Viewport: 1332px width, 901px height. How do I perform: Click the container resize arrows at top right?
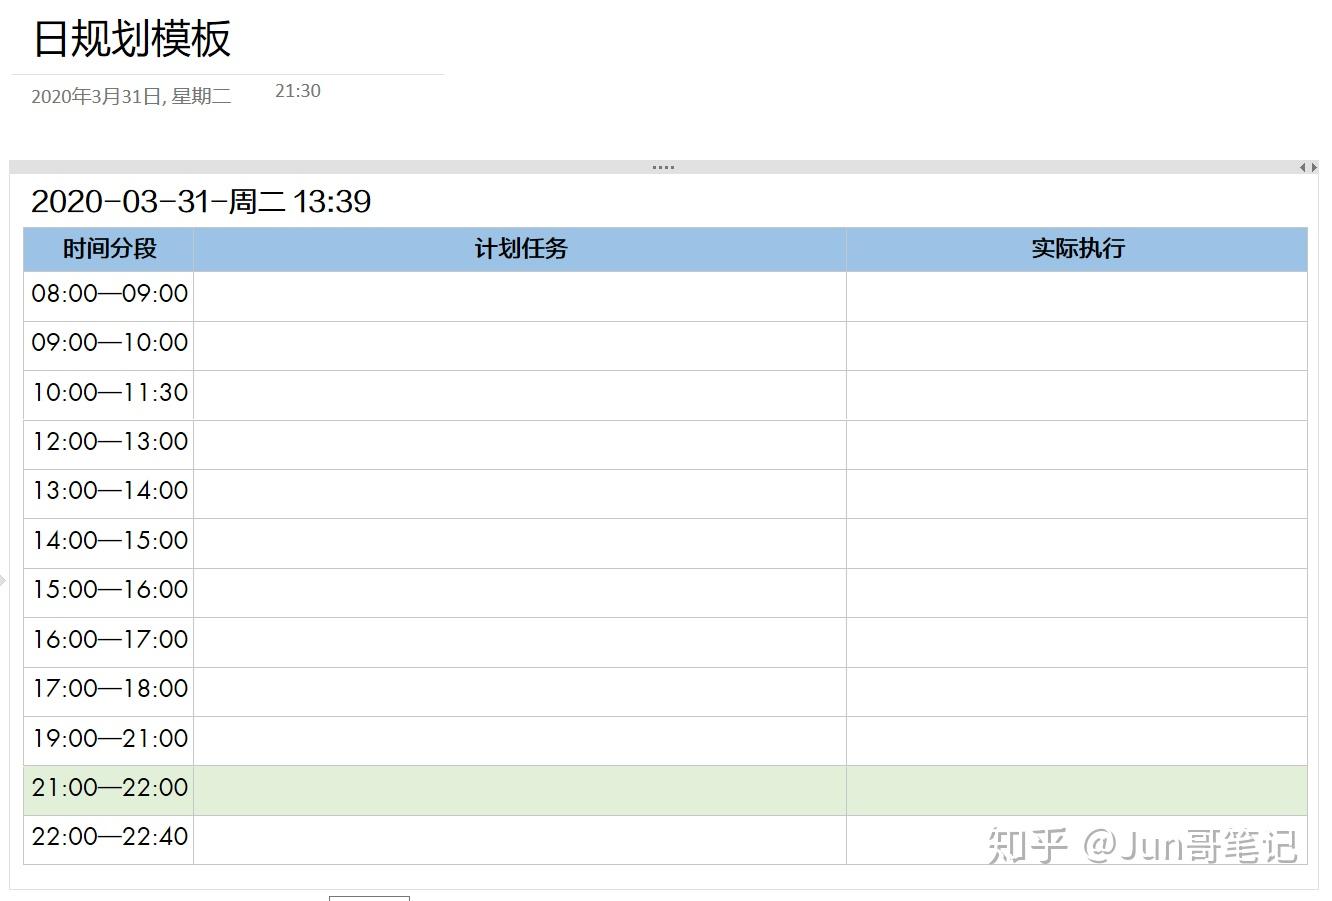pos(1308,167)
